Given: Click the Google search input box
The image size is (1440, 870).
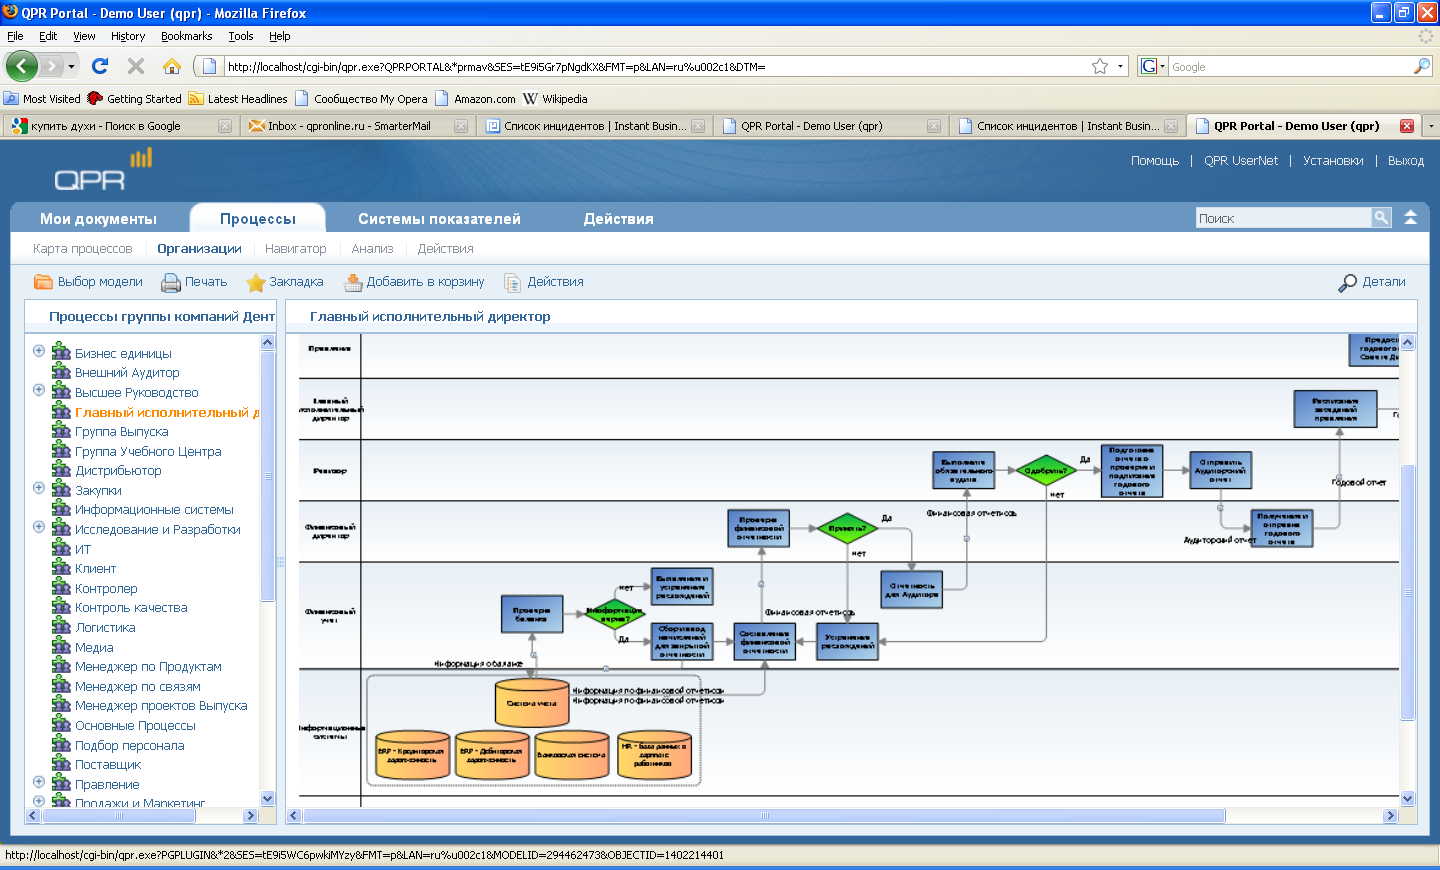Looking at the screenshot, I should coord(1290,67).
